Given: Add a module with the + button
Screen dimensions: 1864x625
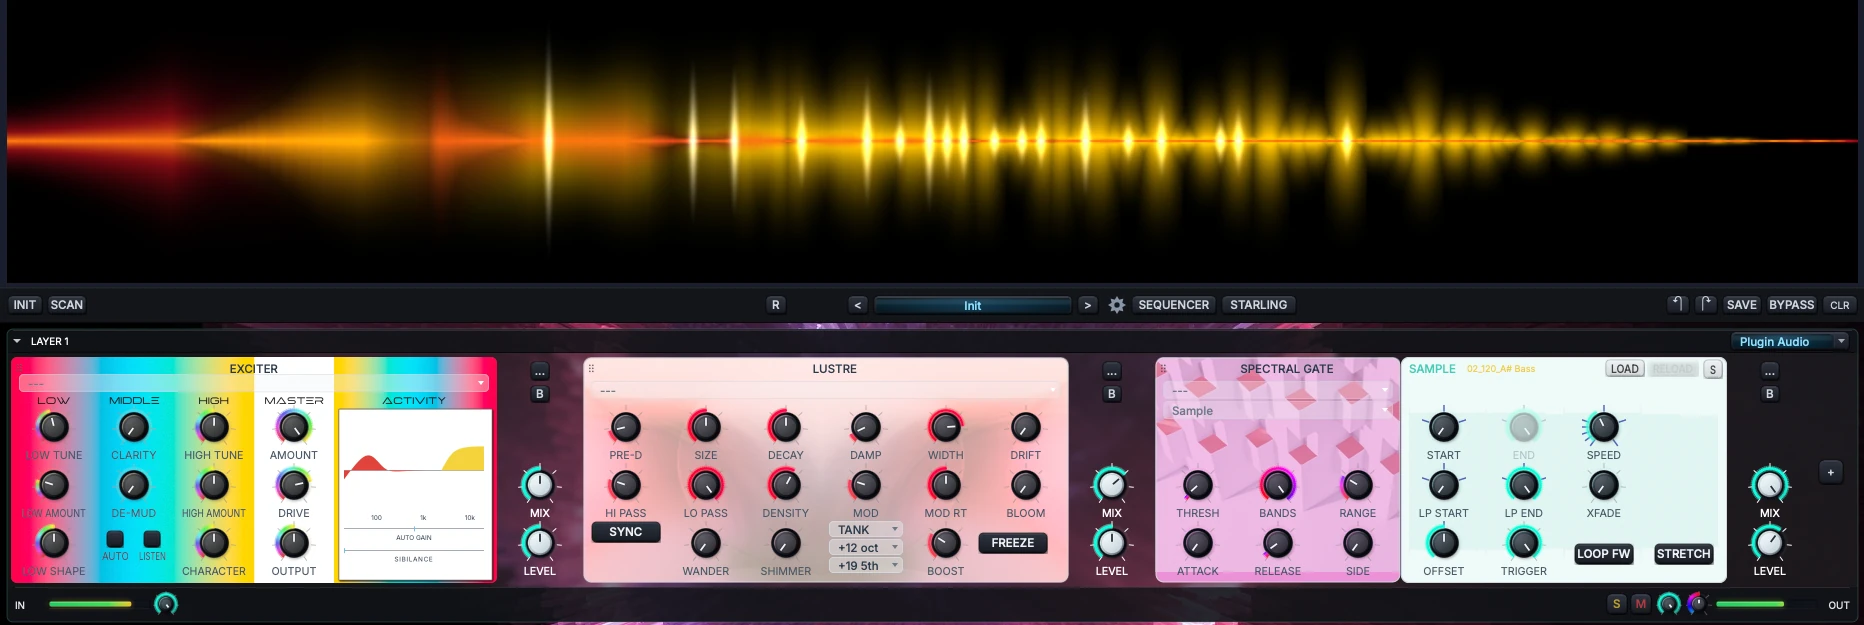Looking at the screenshot, I should [x=1831, y=472].
